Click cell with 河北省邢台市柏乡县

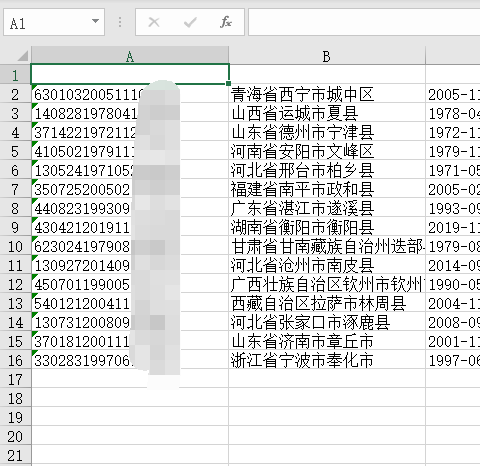[327, 169]
